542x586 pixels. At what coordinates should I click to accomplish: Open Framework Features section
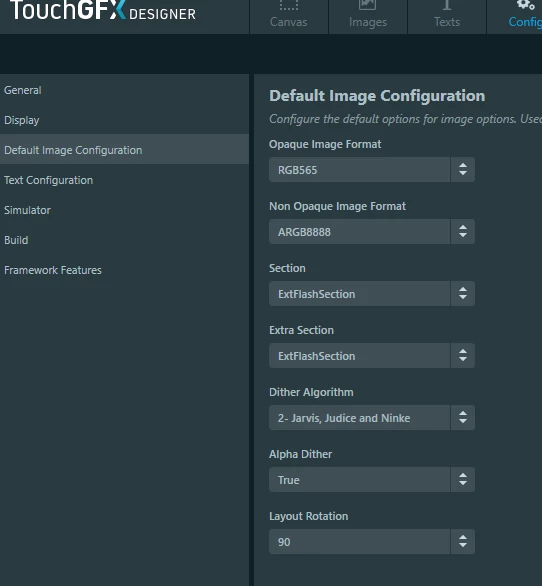tap(124, 270)
